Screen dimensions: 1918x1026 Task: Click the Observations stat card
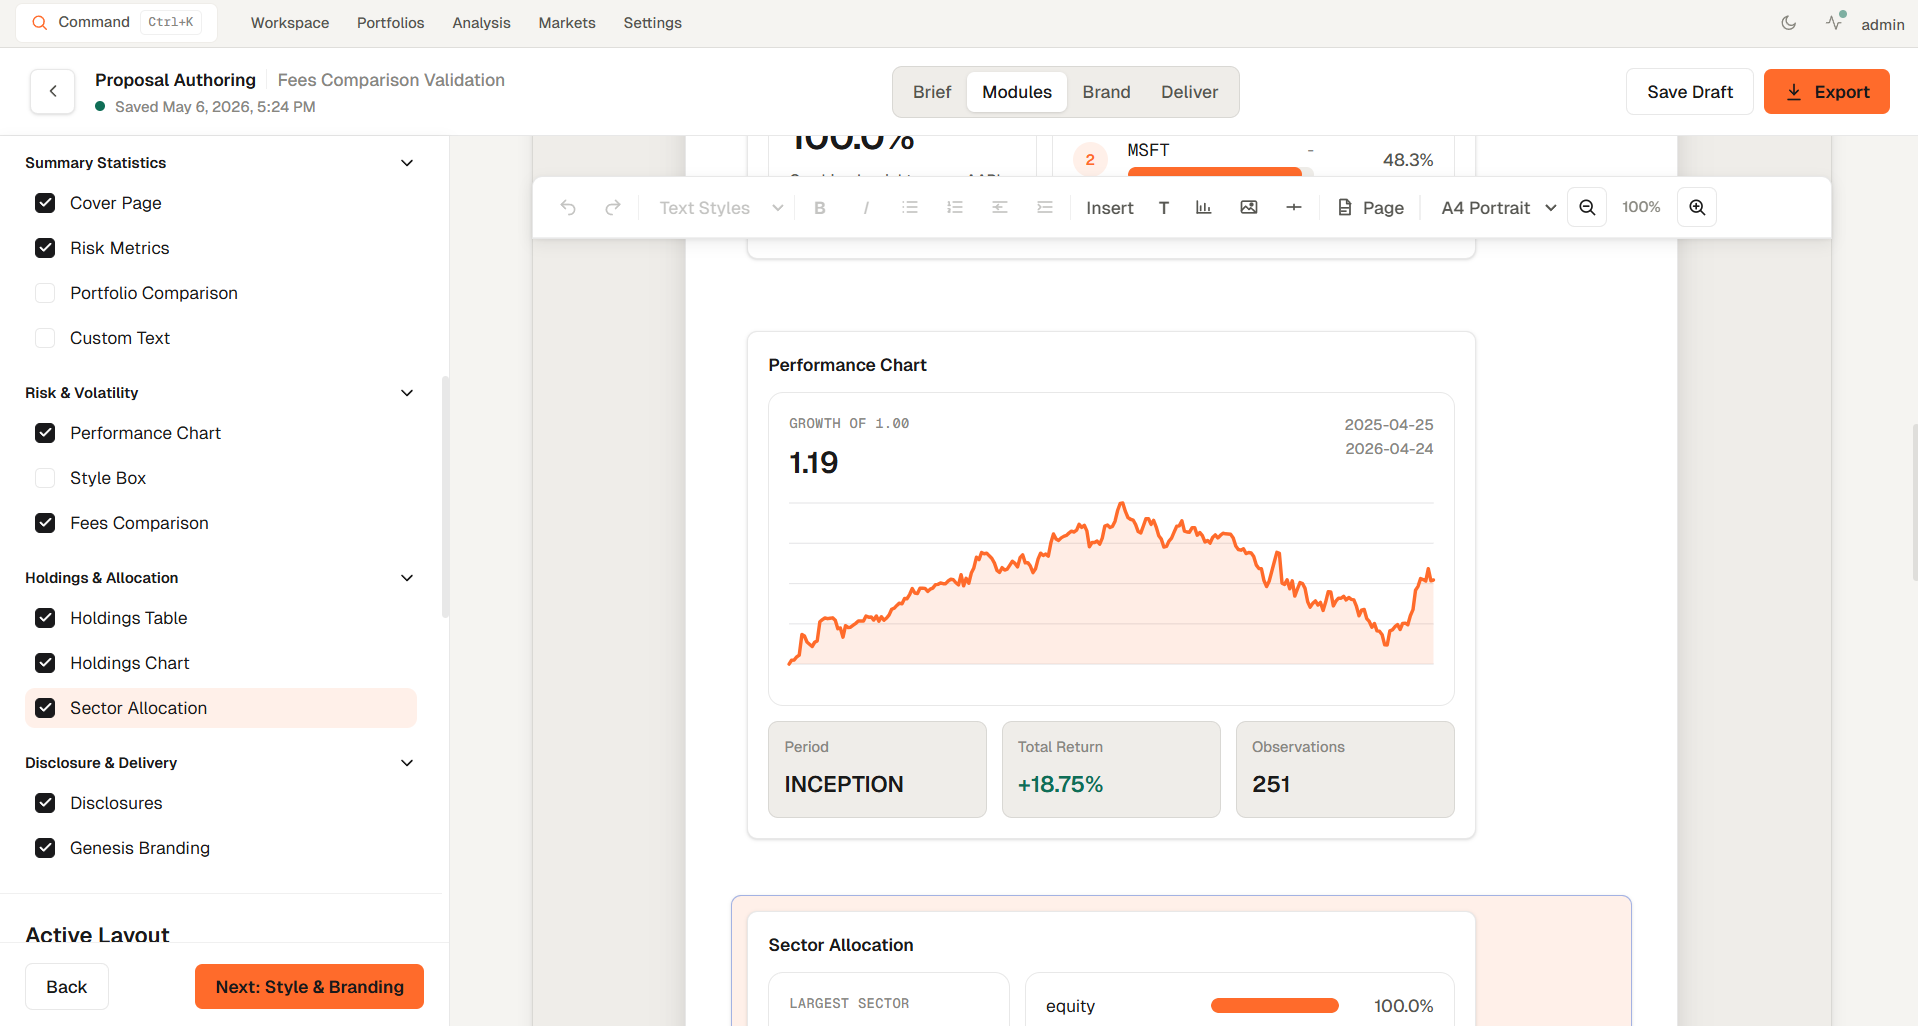[1345, 769]
